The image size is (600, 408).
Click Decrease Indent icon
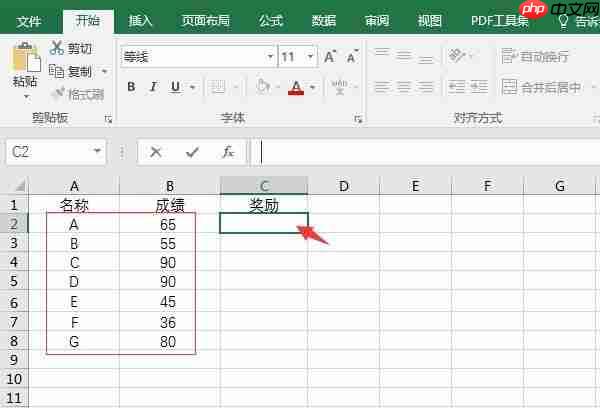(x=456, y=87)
